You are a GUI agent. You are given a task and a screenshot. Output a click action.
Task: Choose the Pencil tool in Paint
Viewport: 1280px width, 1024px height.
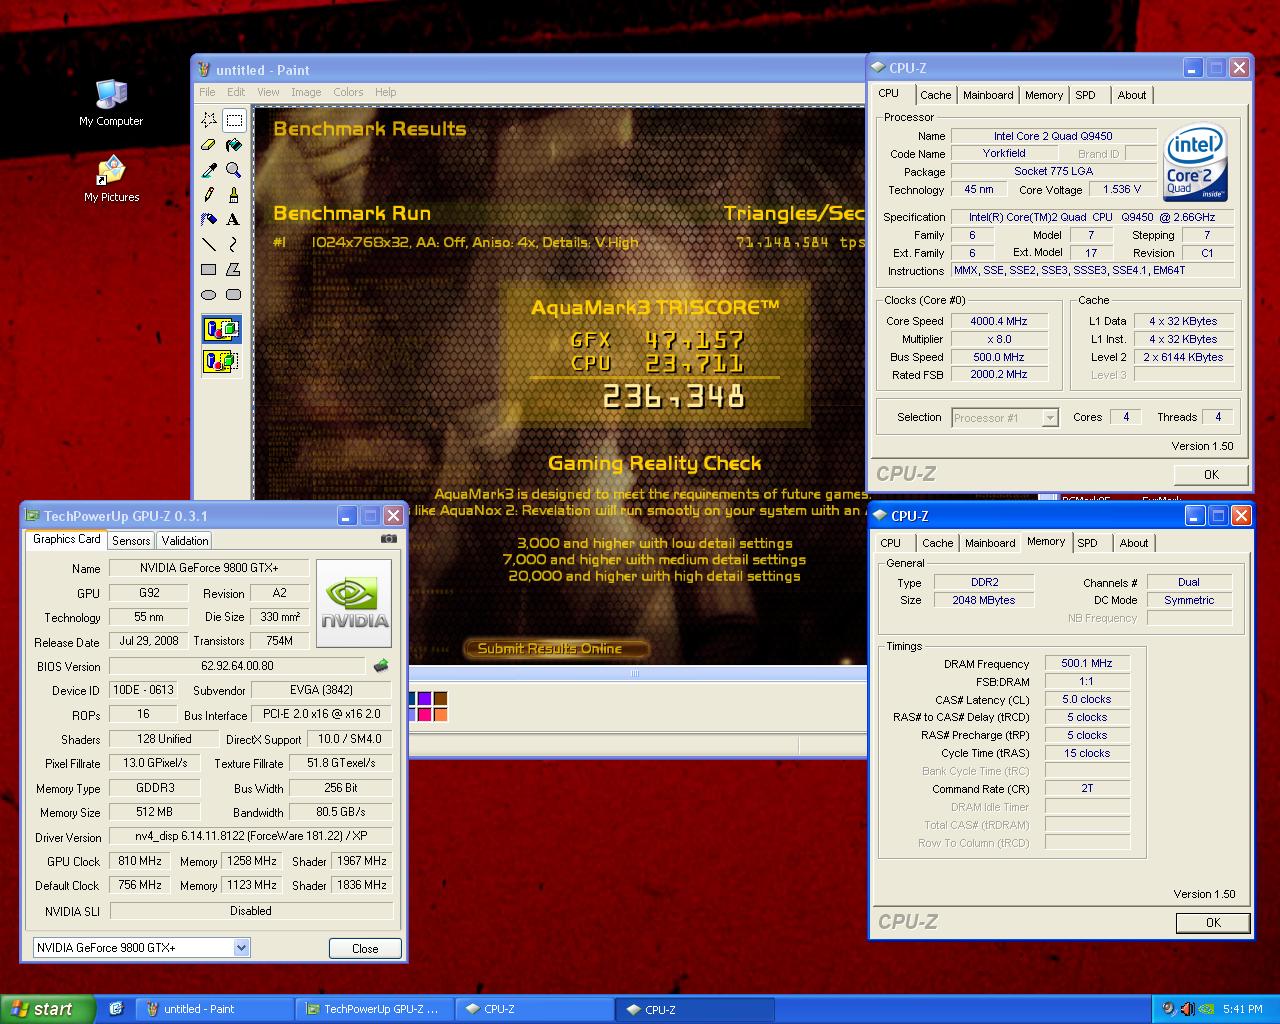pos(209,194)
